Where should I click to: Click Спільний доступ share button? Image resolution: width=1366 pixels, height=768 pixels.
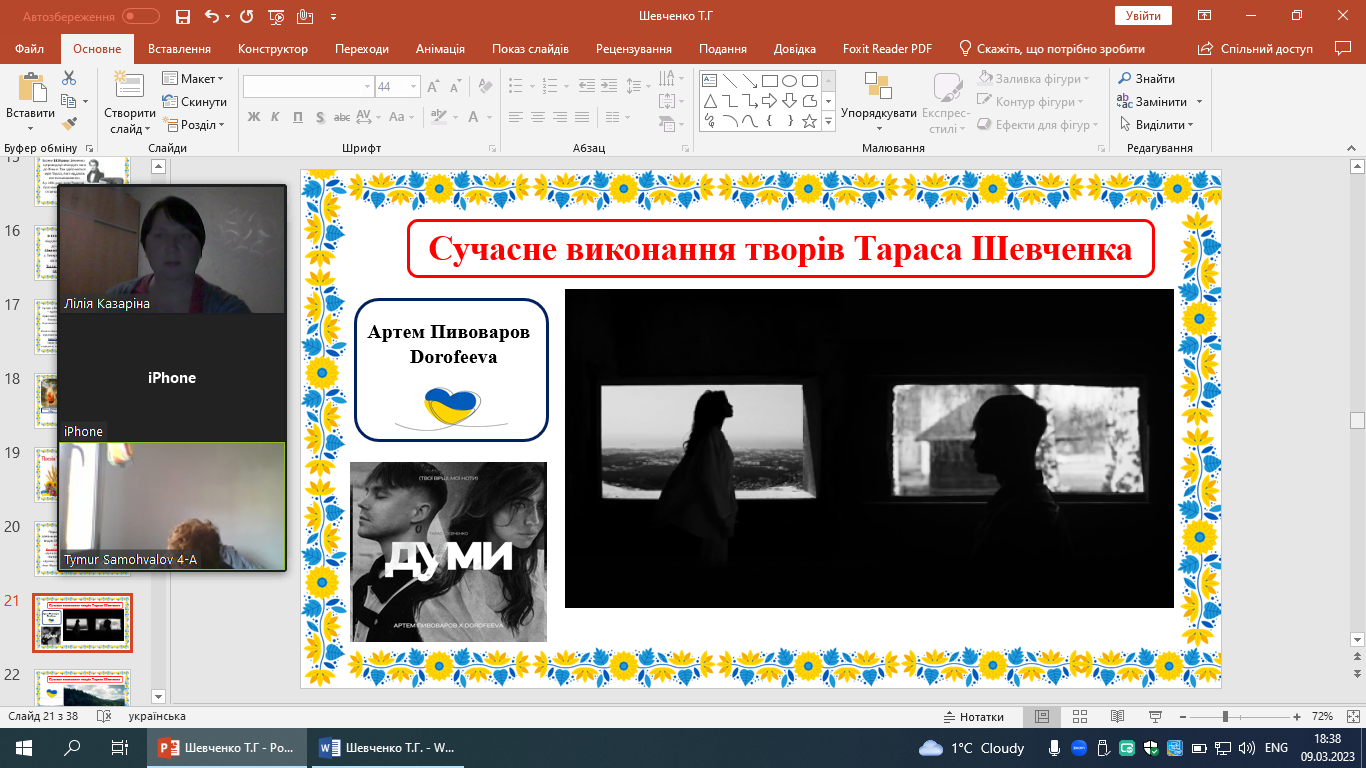pyautogui.click(x=1258, y=49)
